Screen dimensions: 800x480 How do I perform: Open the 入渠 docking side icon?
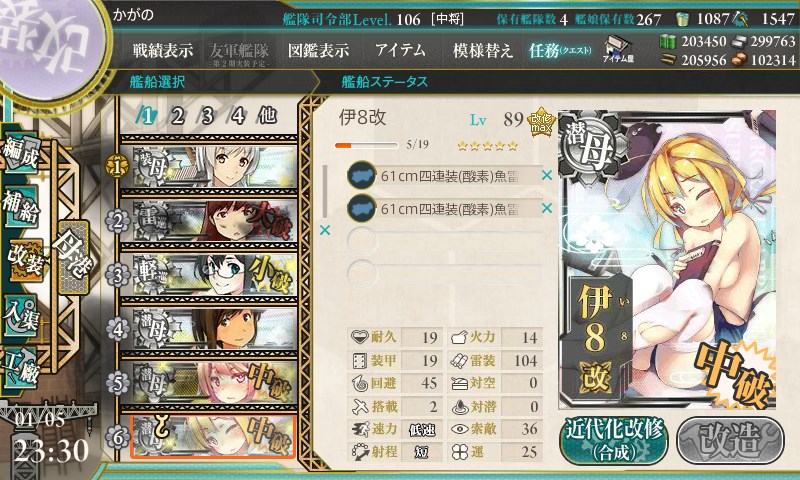coord(20,314)
